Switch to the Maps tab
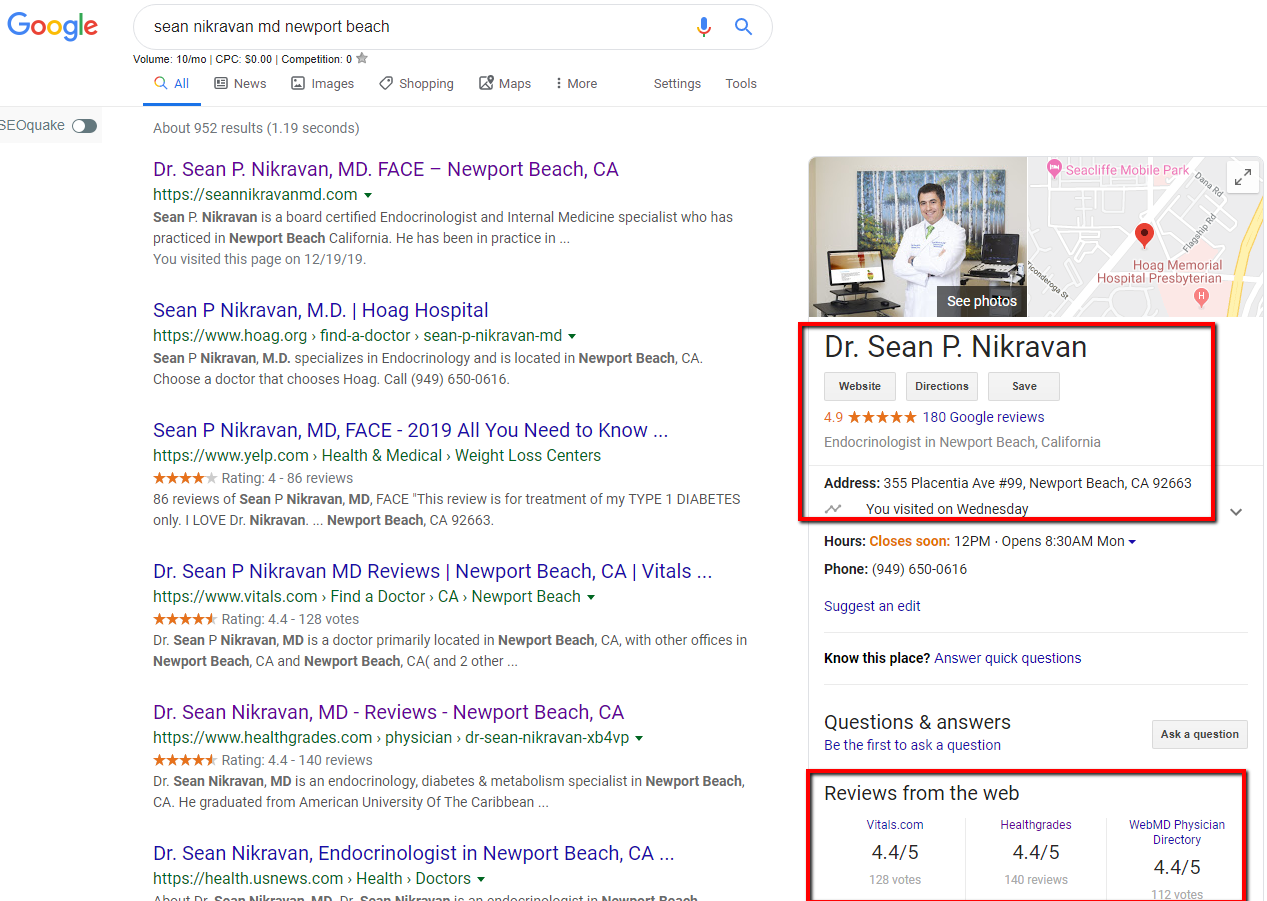 pyautogui.click(x=505, y=84)
